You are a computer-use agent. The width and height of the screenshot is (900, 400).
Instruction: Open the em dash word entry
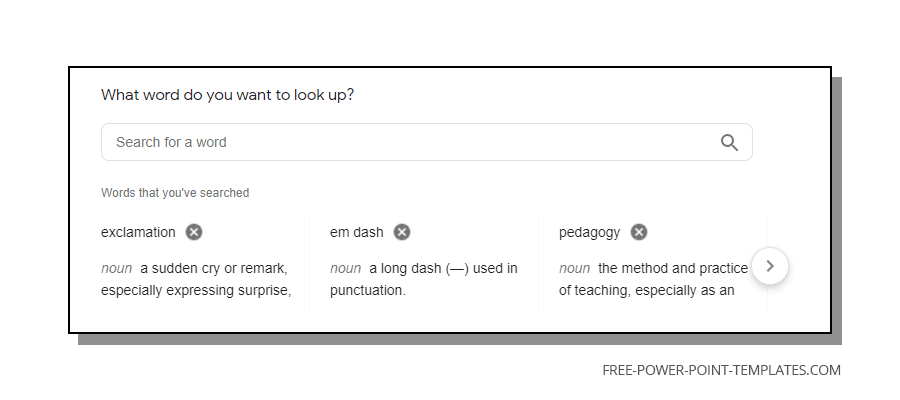356,232
